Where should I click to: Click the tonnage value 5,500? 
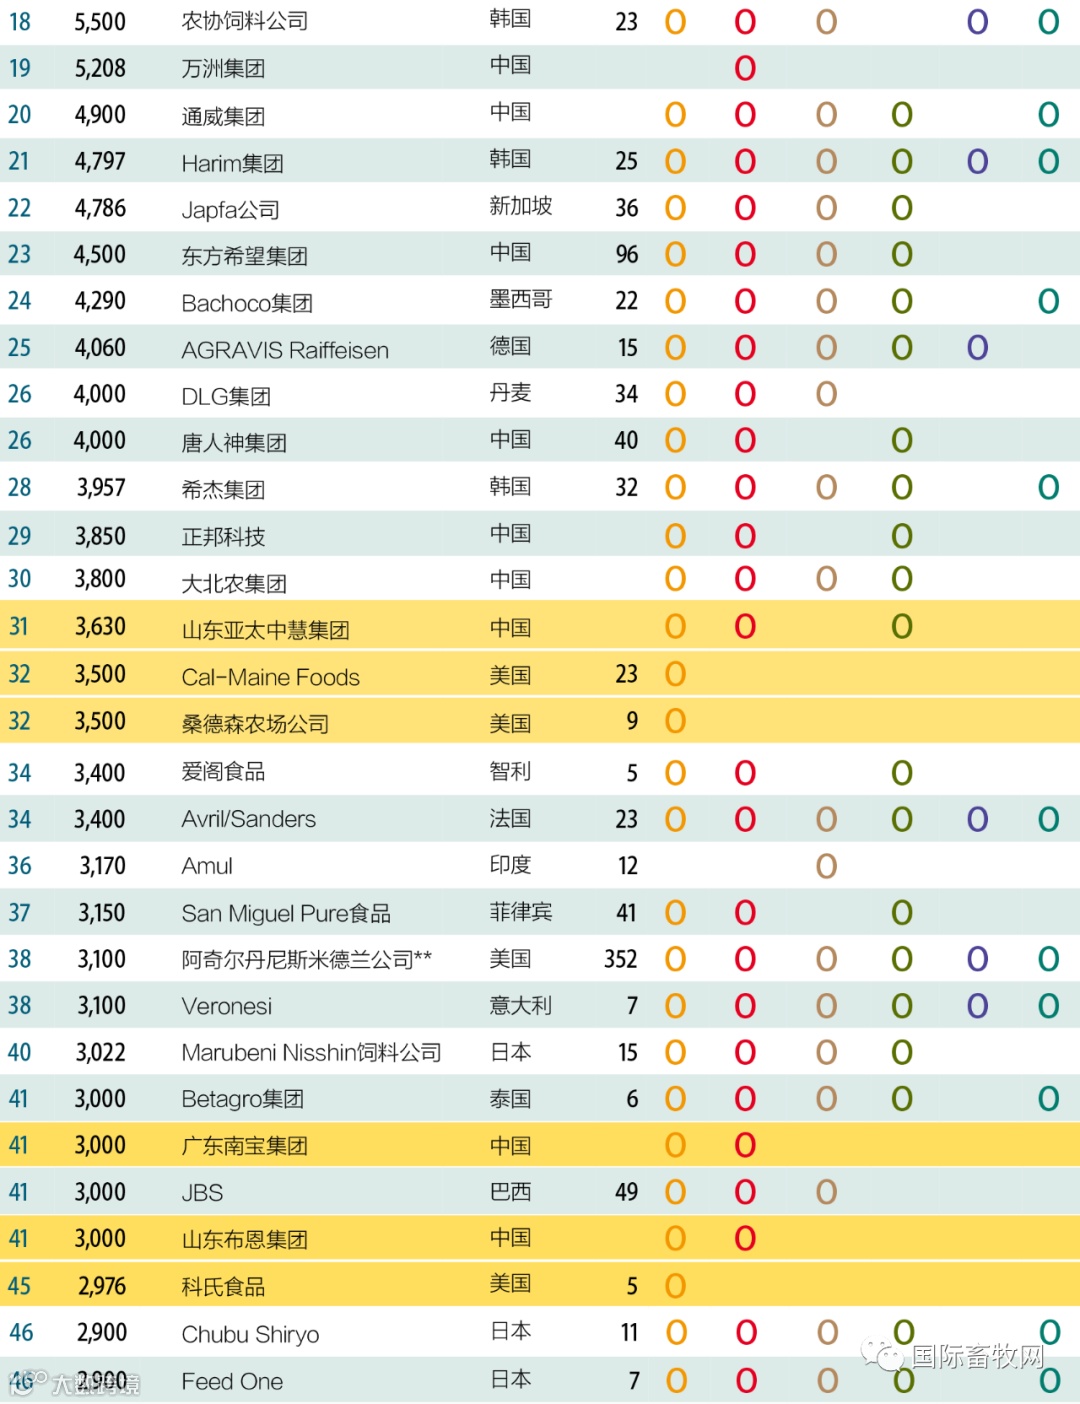point(100,21)
